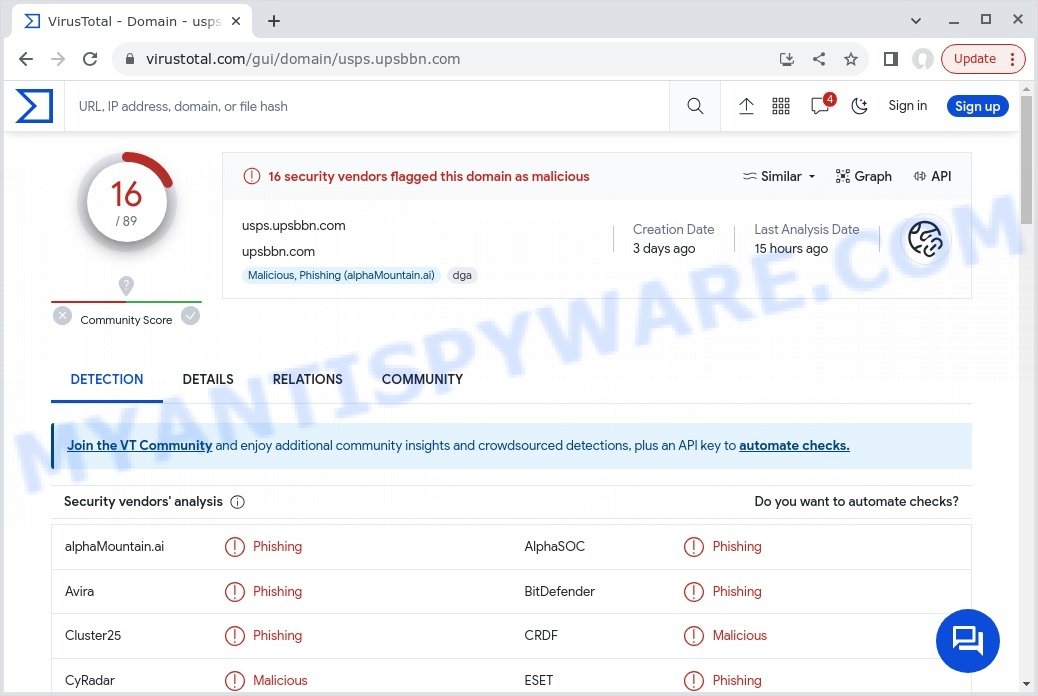Image resolution: width=1038 pixels, height=696 pixels.
Task: Focus the URL, IP, domain search field
Action: (366, 106)
